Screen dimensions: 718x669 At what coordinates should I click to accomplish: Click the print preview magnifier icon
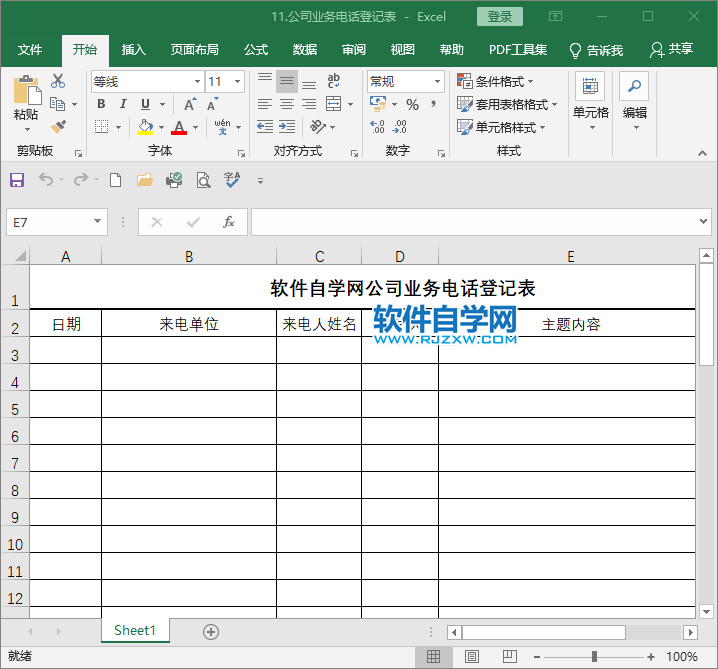pyautogui.click(x=203, y=180)
